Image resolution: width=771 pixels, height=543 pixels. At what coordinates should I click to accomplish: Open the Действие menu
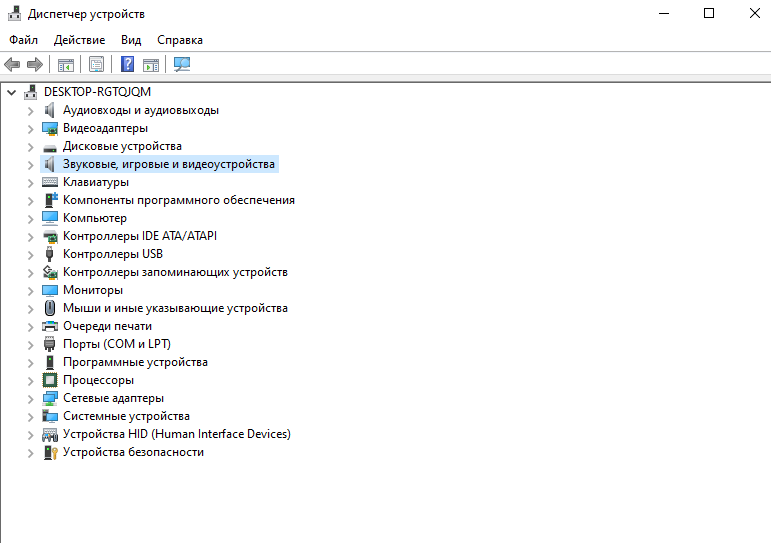coord(80,40)
